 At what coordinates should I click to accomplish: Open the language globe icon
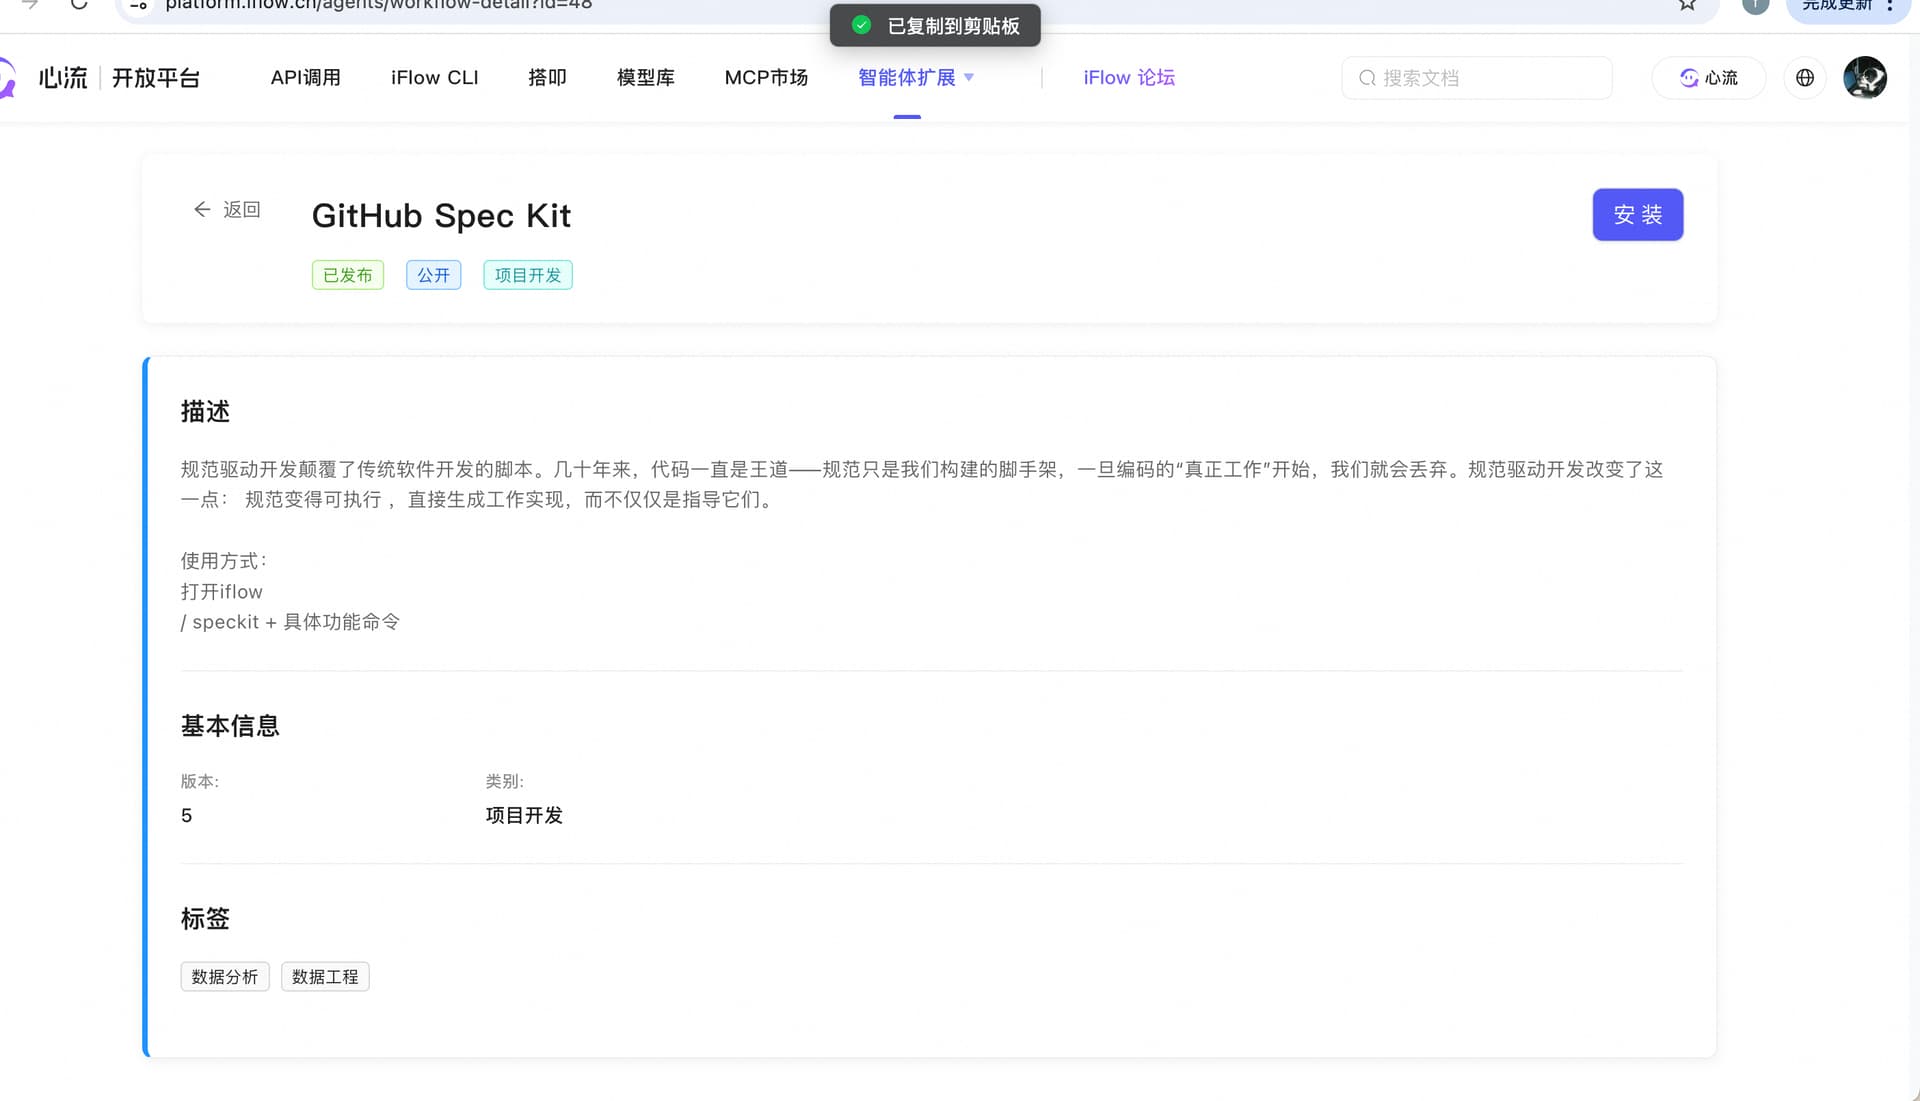[1805, 78]
